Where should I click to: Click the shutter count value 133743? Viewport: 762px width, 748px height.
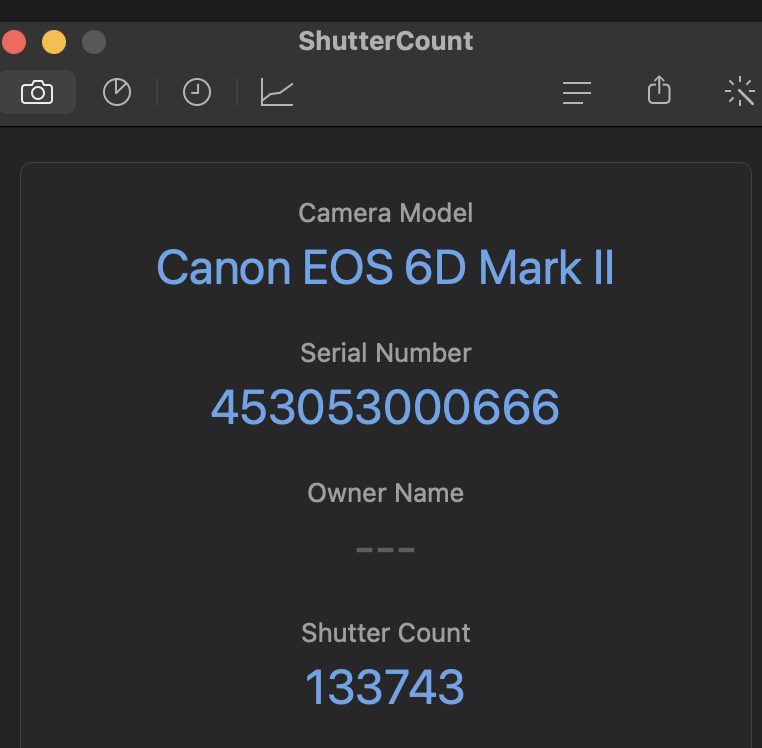point(385,686)
